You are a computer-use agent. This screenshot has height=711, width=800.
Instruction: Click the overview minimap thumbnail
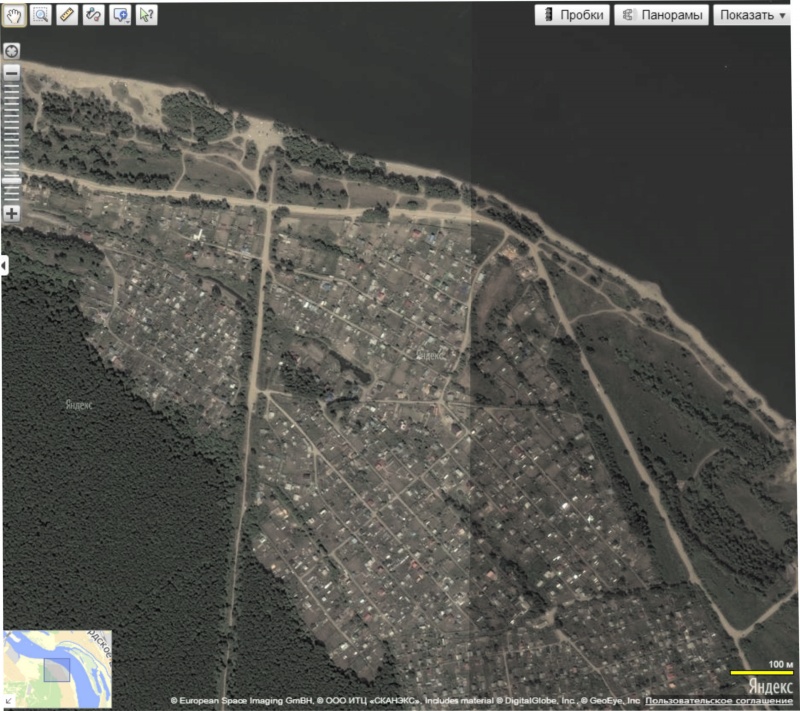57,669
